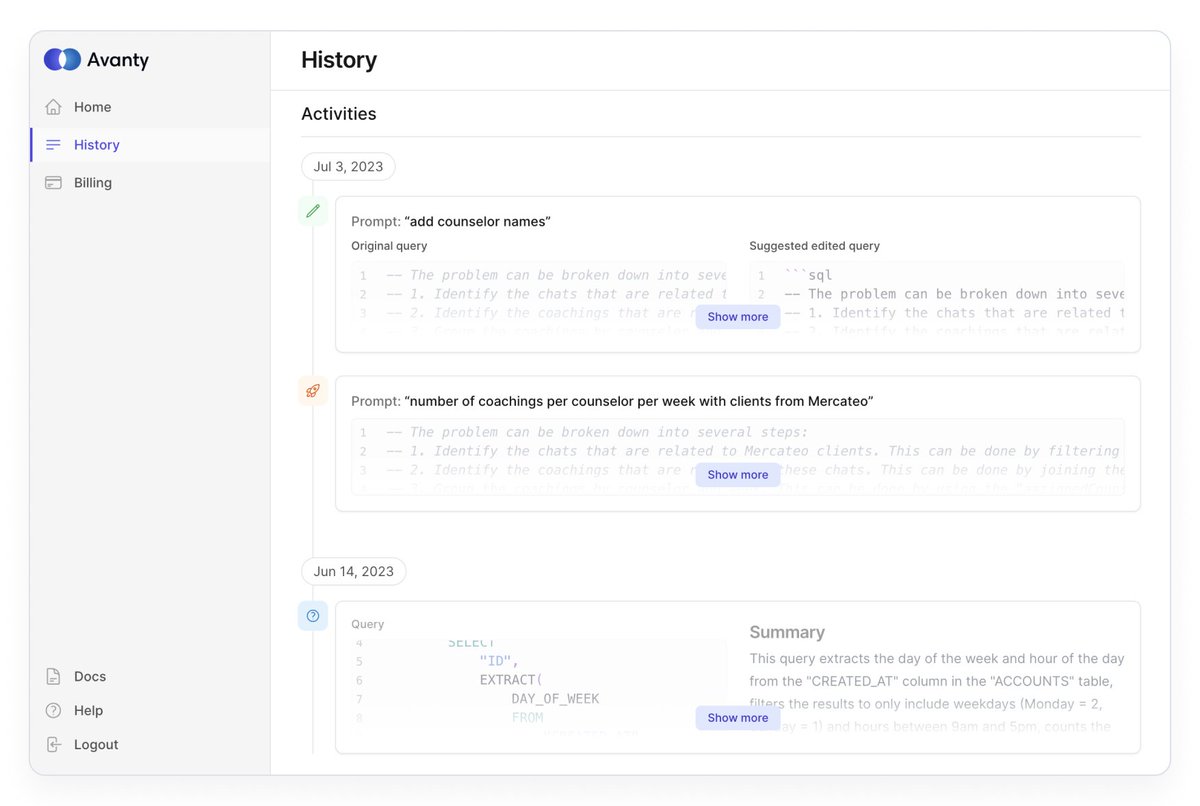This screenshot has height=806, width=1200.
Task: Click the "Suggested edited query" label
Action: [x=815, y=246]
